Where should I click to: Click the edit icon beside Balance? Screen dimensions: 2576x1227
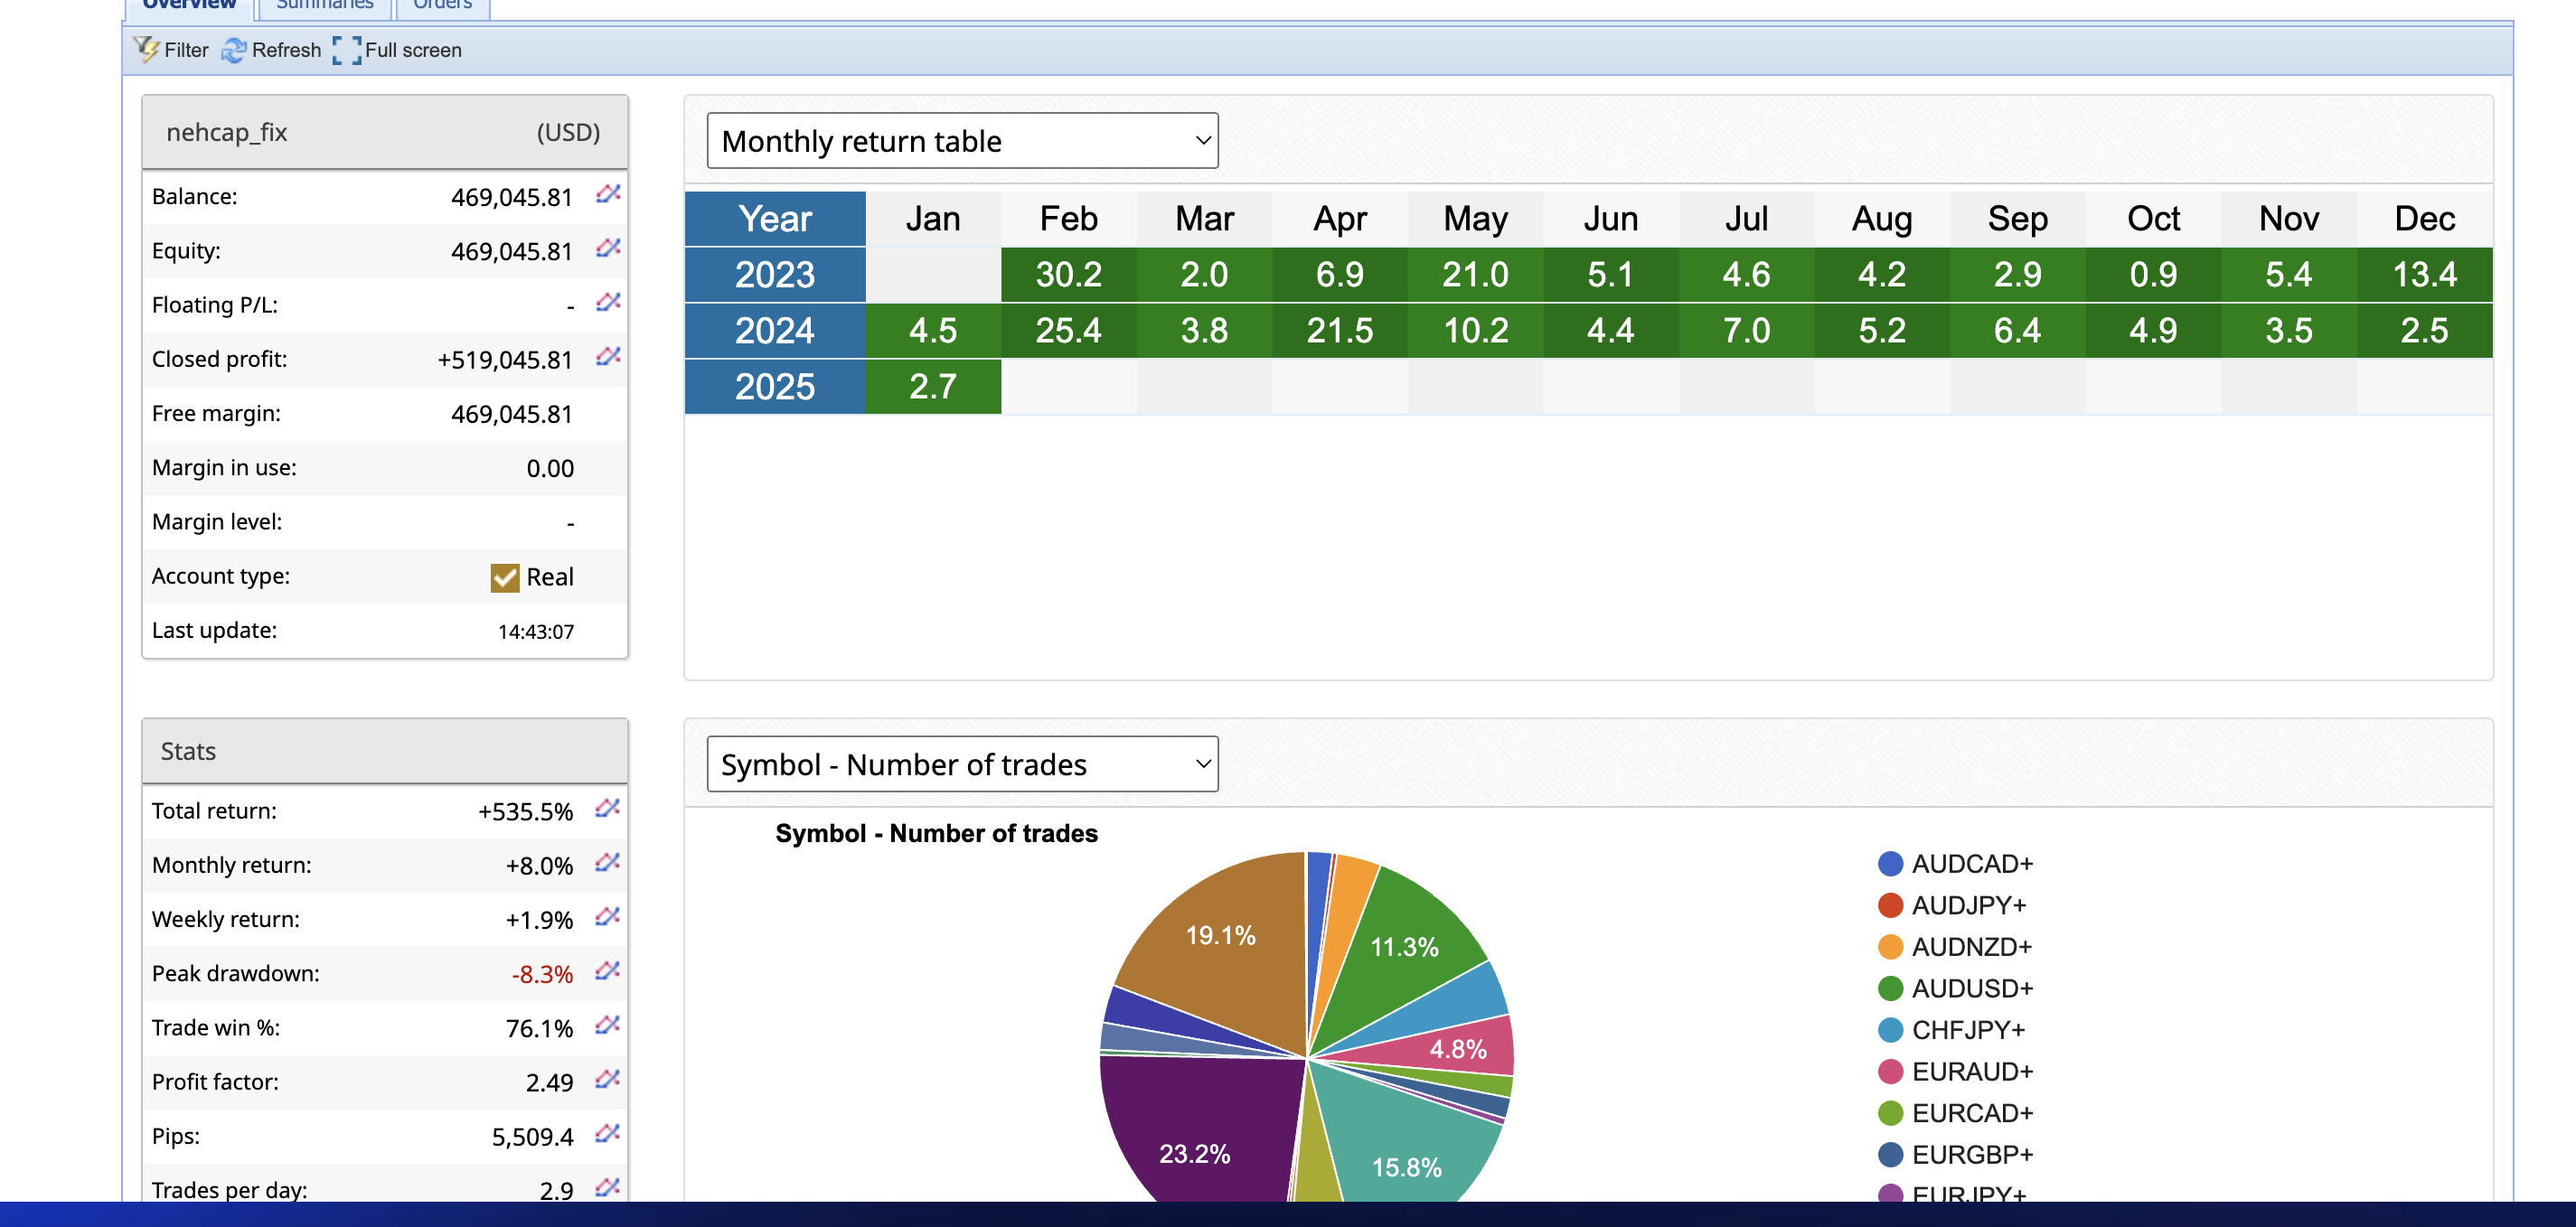click(608, 194)
